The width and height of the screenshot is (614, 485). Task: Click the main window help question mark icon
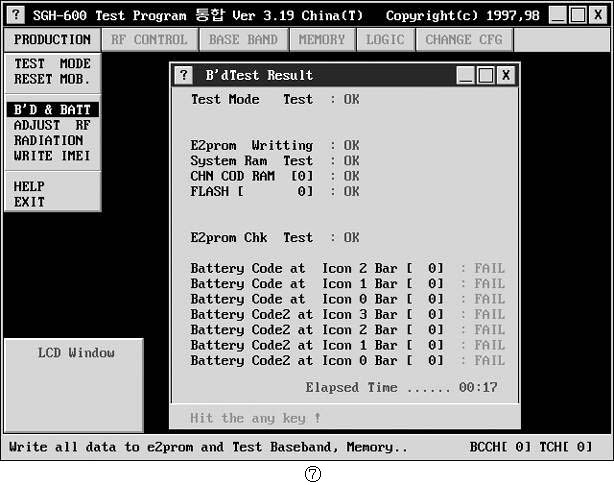(x=16, y=16)
